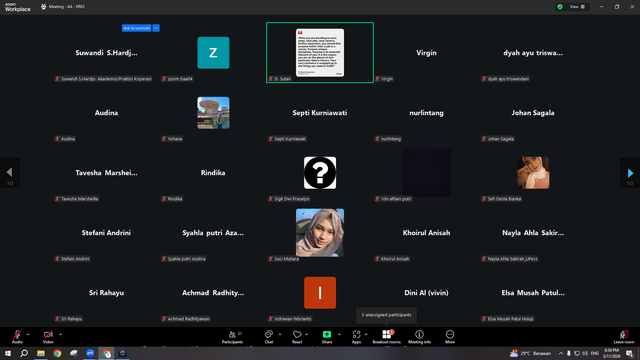Click Rindika participant name
This screenshot has height=360, width=640.
tap(213, 173)
